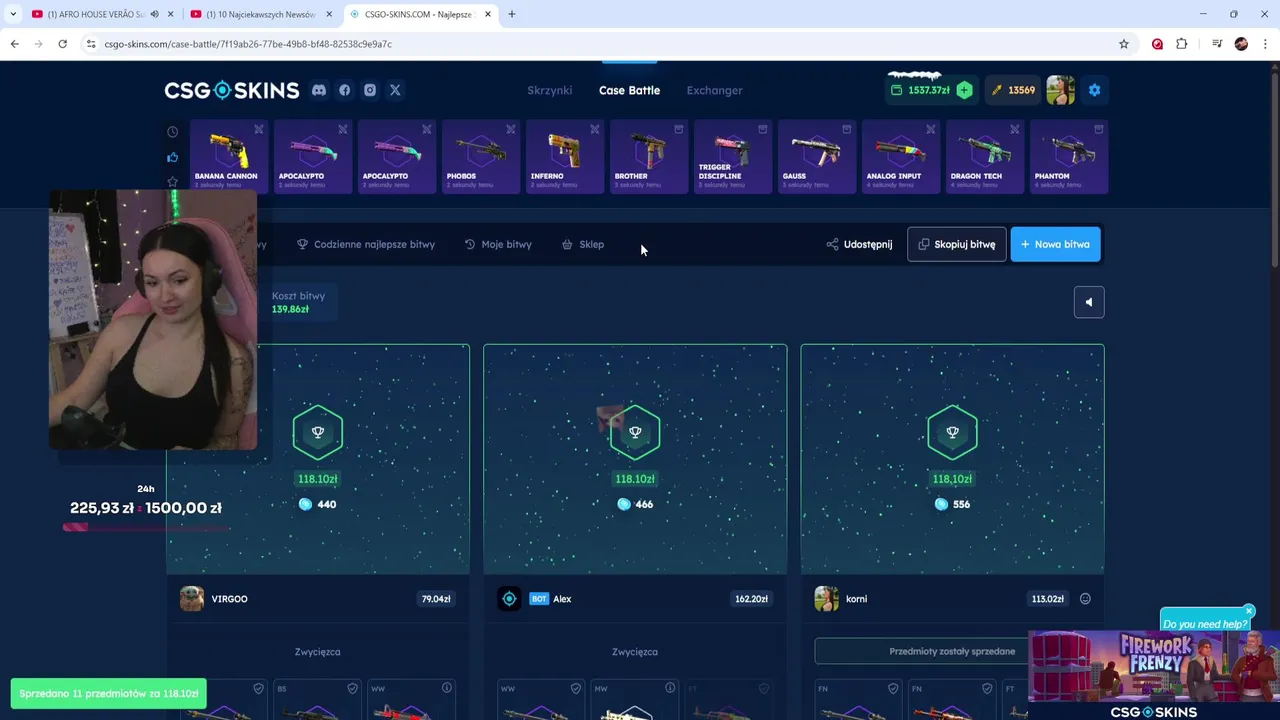Screen dimensions: 1280x720
Task: Open Codzienne najlepsze bitwy
Action: [366, 244]
